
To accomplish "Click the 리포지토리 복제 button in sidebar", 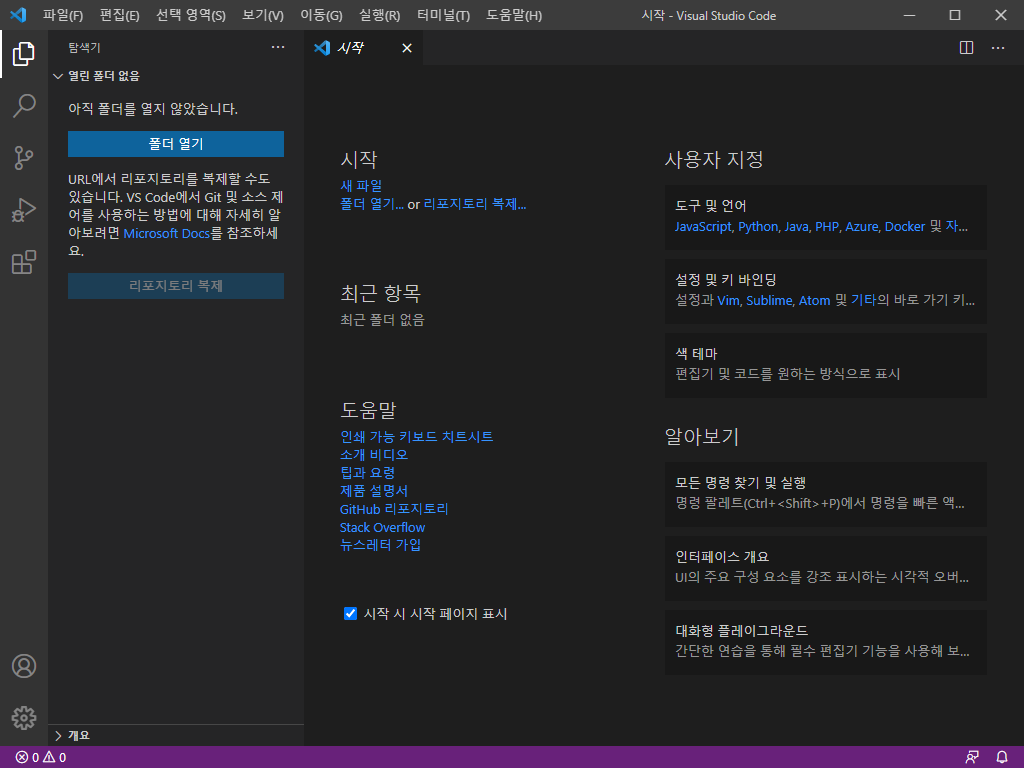I will 176,285.
